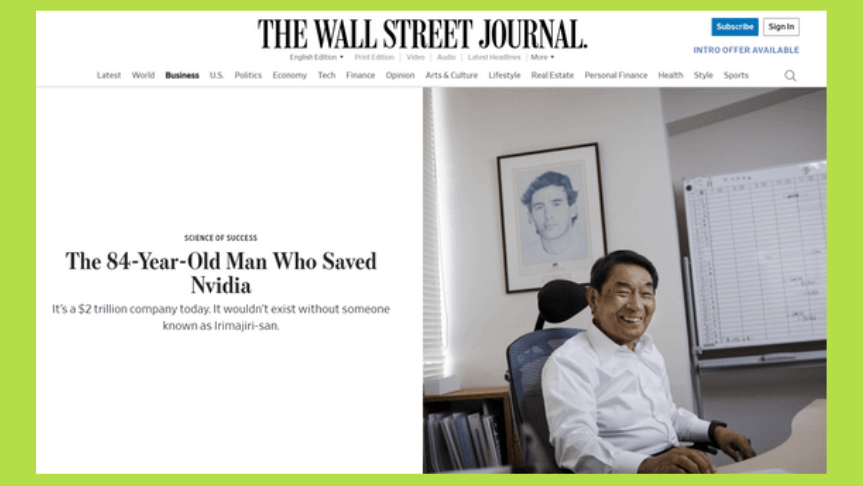863x486 pixels.
Task: Click the Sign In button
Action: [781, 26]
